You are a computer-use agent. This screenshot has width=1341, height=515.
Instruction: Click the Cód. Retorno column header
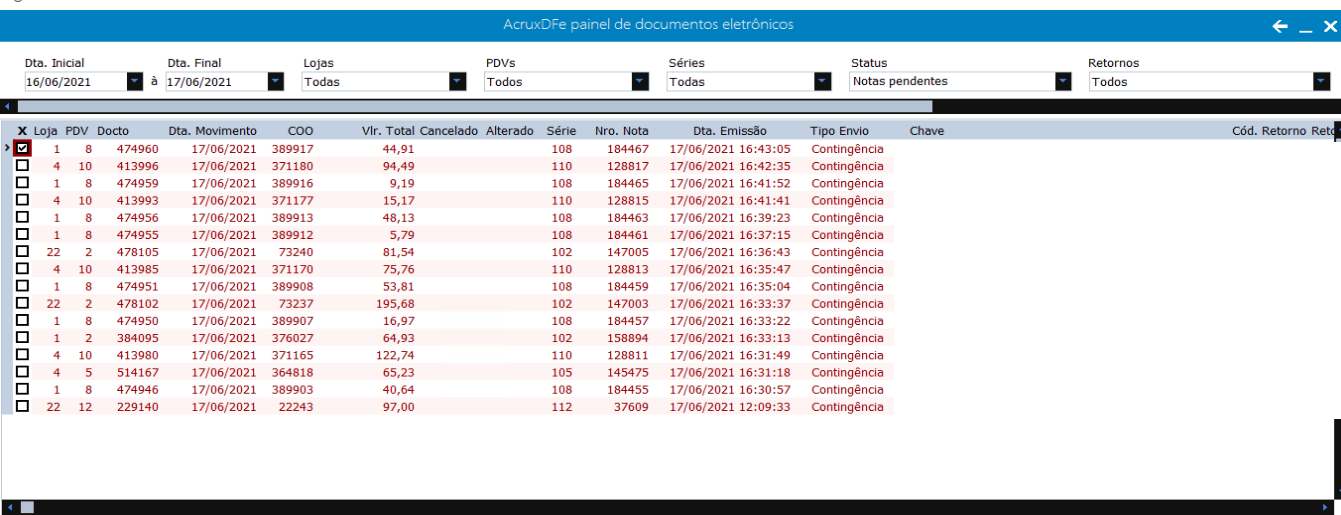[1269, 131]
